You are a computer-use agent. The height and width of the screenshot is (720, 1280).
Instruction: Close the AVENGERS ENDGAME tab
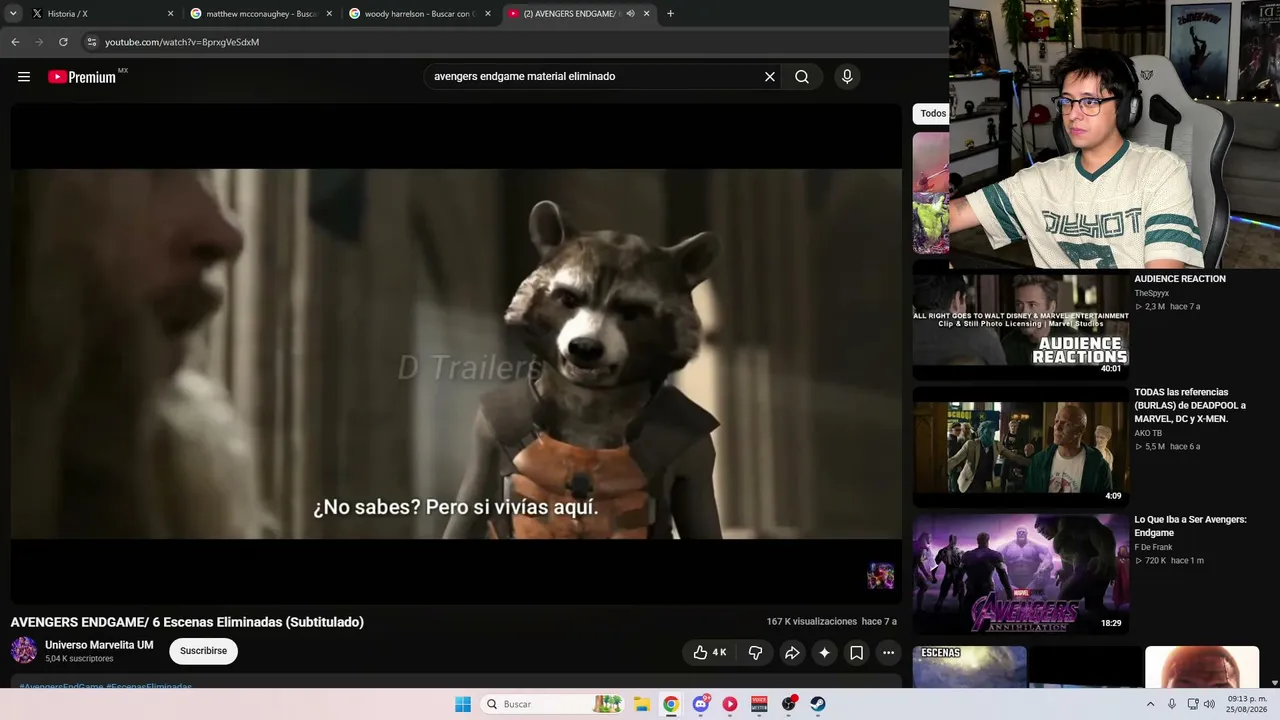(646, 14)
